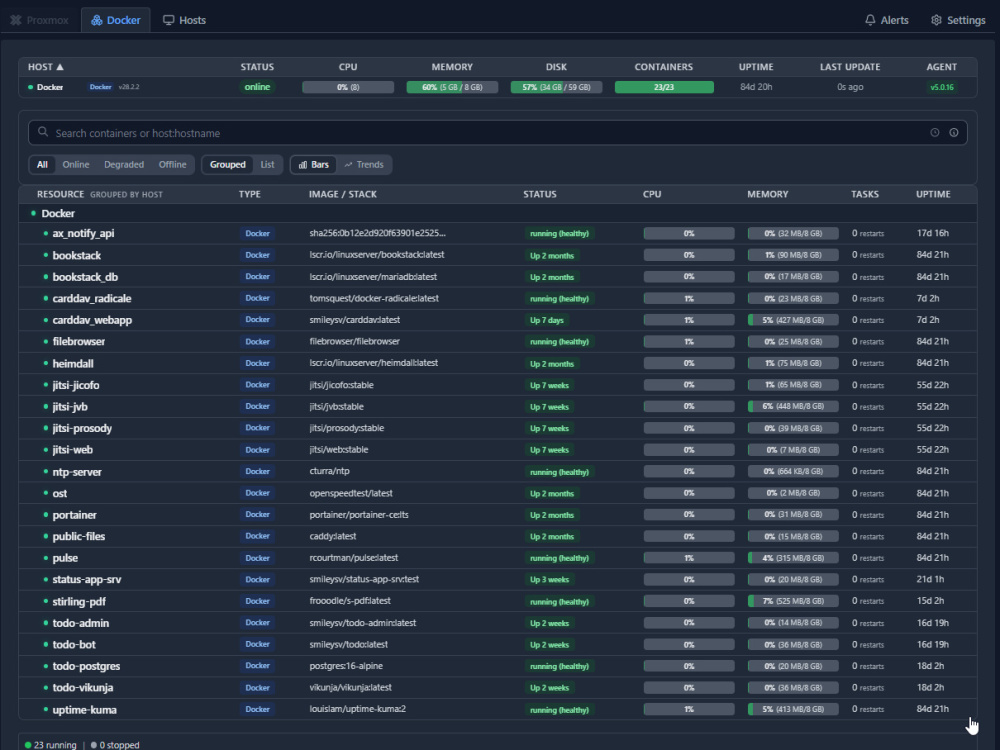Click the Docker type badge for heimdall

tap(257, 363)
